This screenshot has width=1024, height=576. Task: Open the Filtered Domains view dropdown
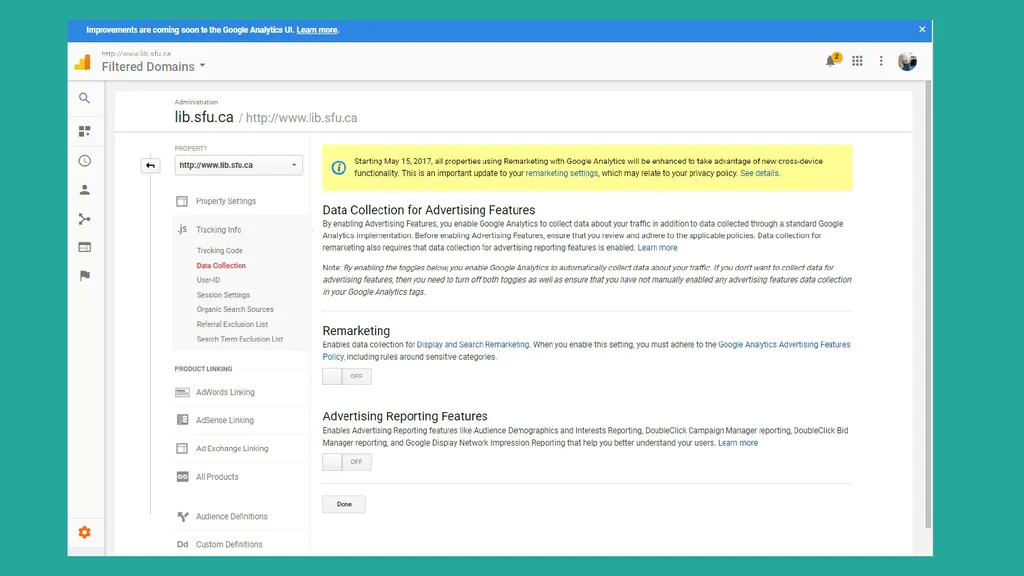[x=153, y=67]
